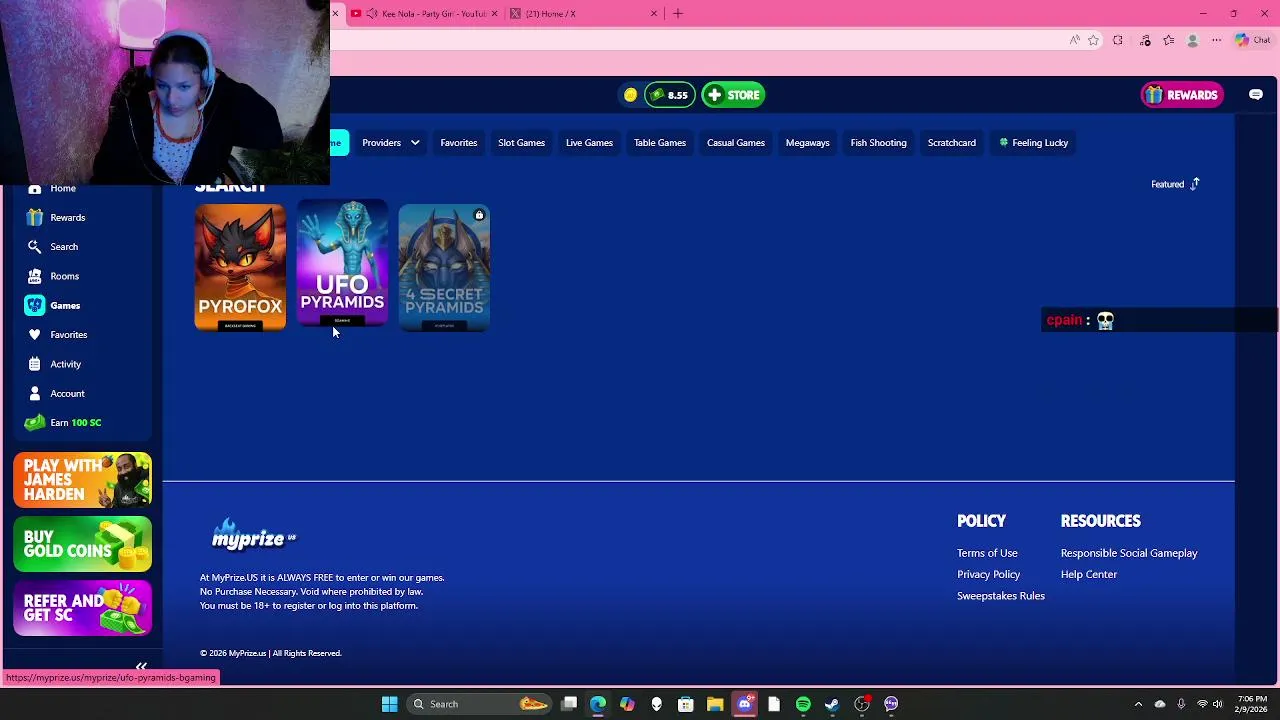The image size is (1280, 720).
Task: Select the top Favorites category tab
Action: (x=459, y=143)
